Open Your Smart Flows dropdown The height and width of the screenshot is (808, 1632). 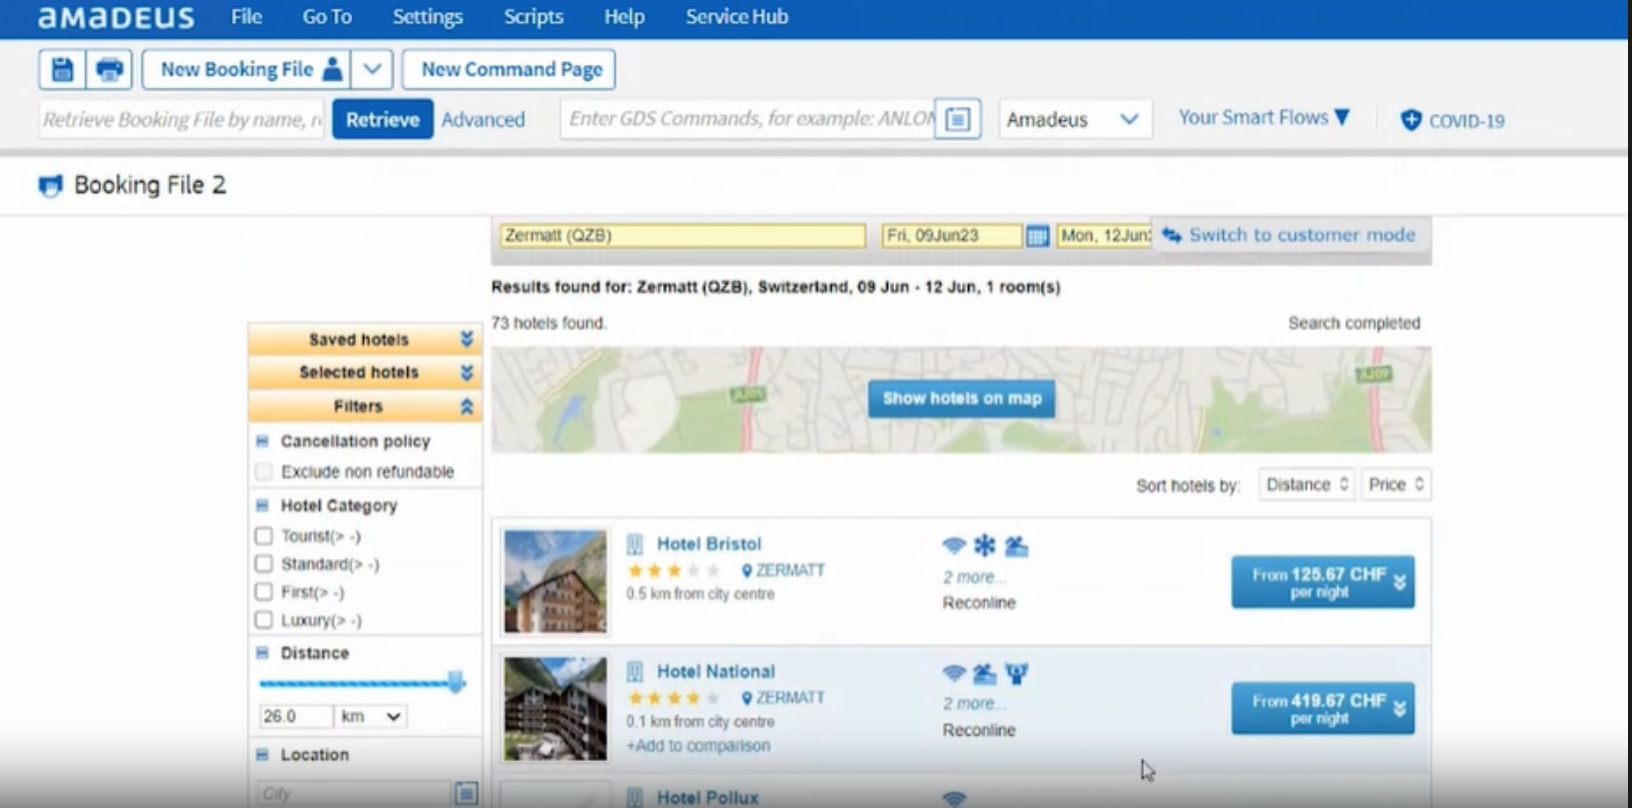1264,118
